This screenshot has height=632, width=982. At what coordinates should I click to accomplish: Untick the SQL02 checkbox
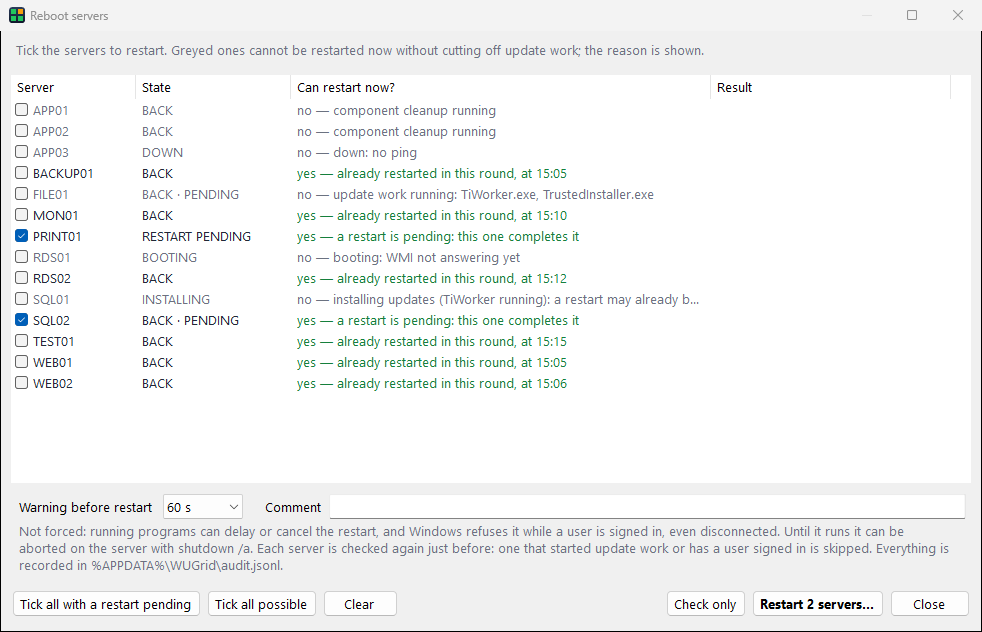coord(22,319)
